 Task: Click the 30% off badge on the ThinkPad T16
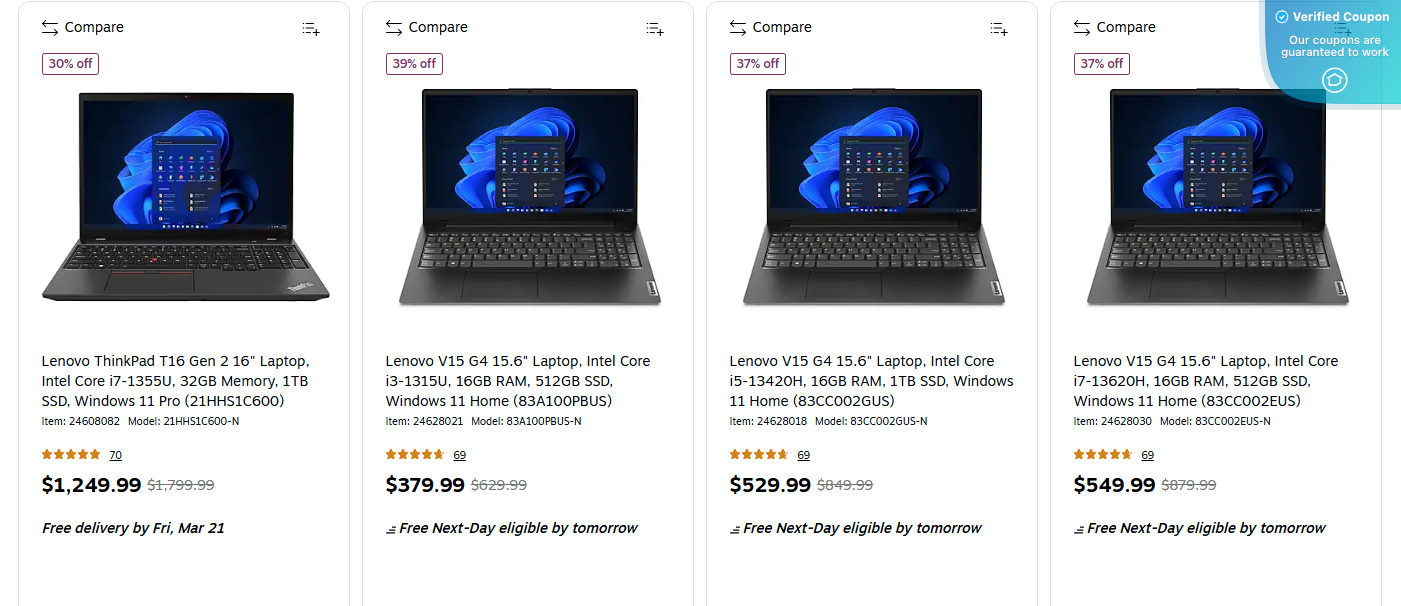point(70,63)
